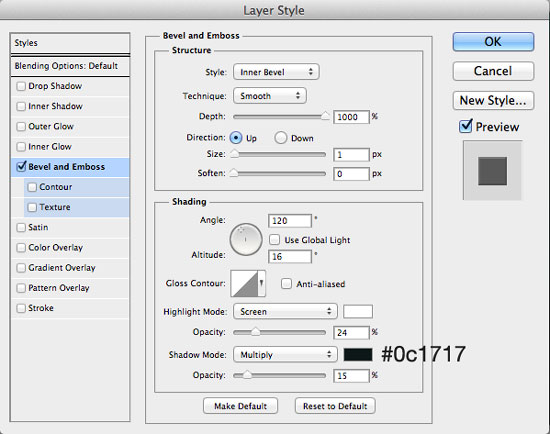The image size is (550, 434).
Task: Expand the Shadow Mode Multiply dropdown
Action: pos(285,355)
